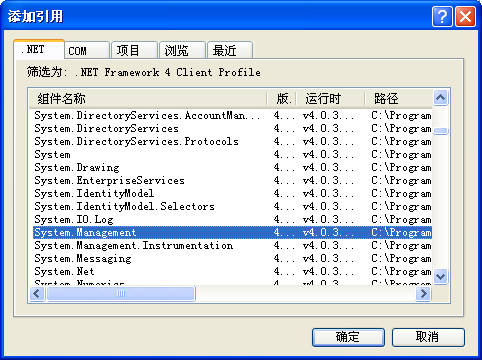Screen dimensions: 482x360
Task: Select System.DirectoryServices.Protocols row
Action: tap(232, 141)
